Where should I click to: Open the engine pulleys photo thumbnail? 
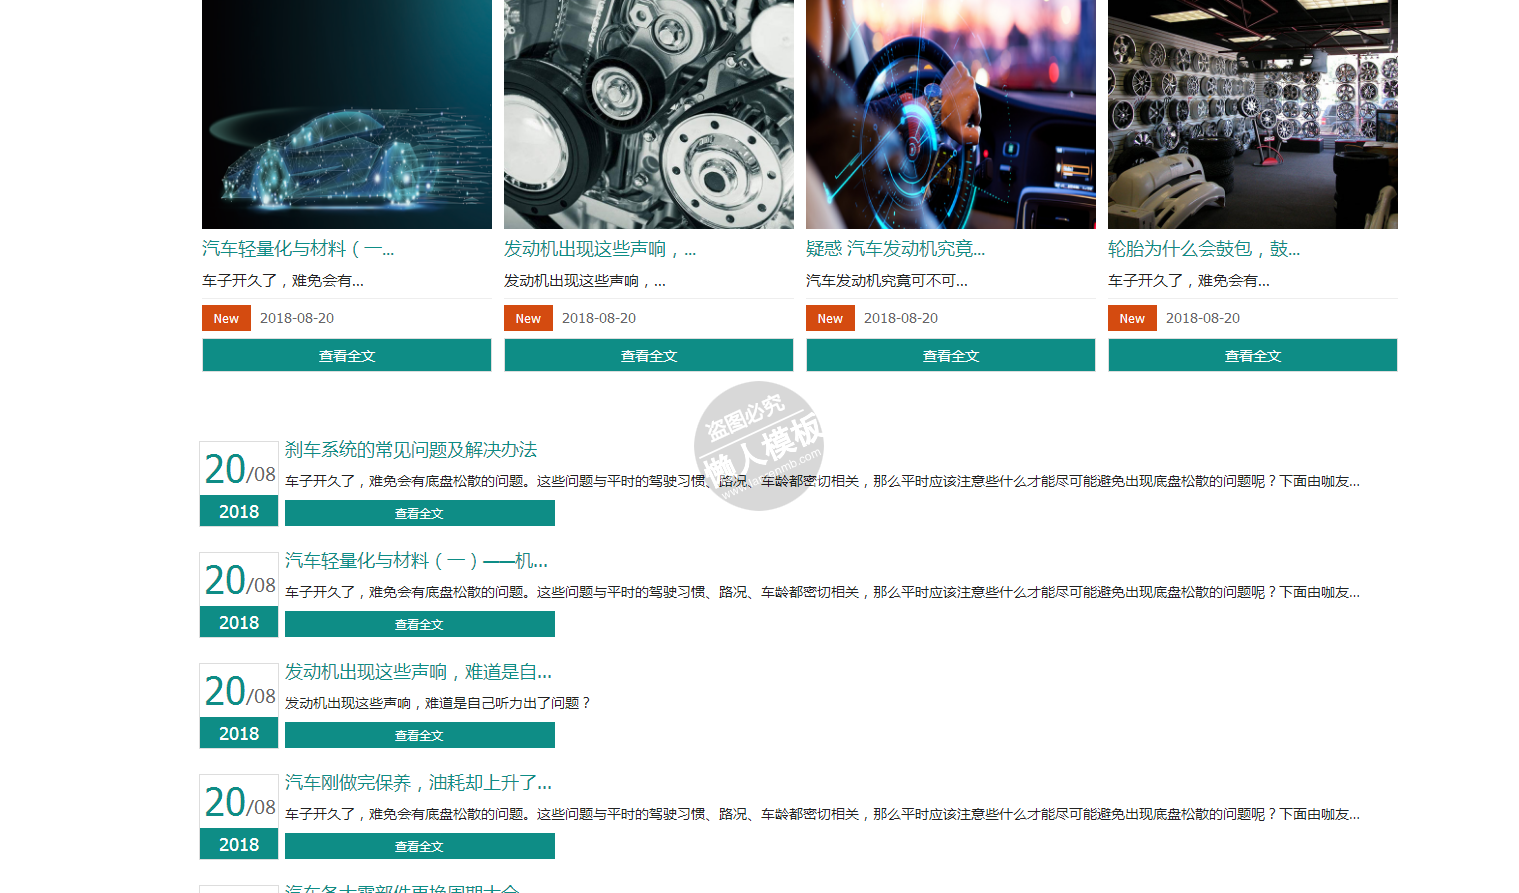649,114
